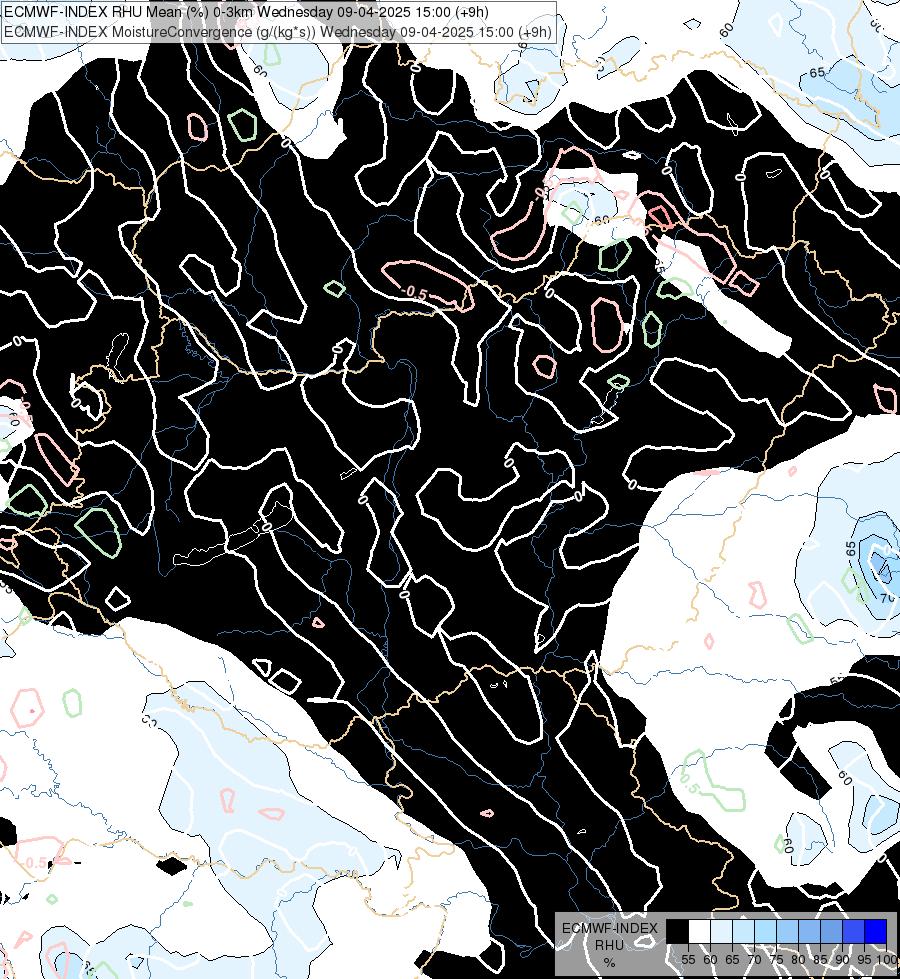Select the 65-70 legend swatch
The height and width of the screenshot is (979, 900).
743,931
